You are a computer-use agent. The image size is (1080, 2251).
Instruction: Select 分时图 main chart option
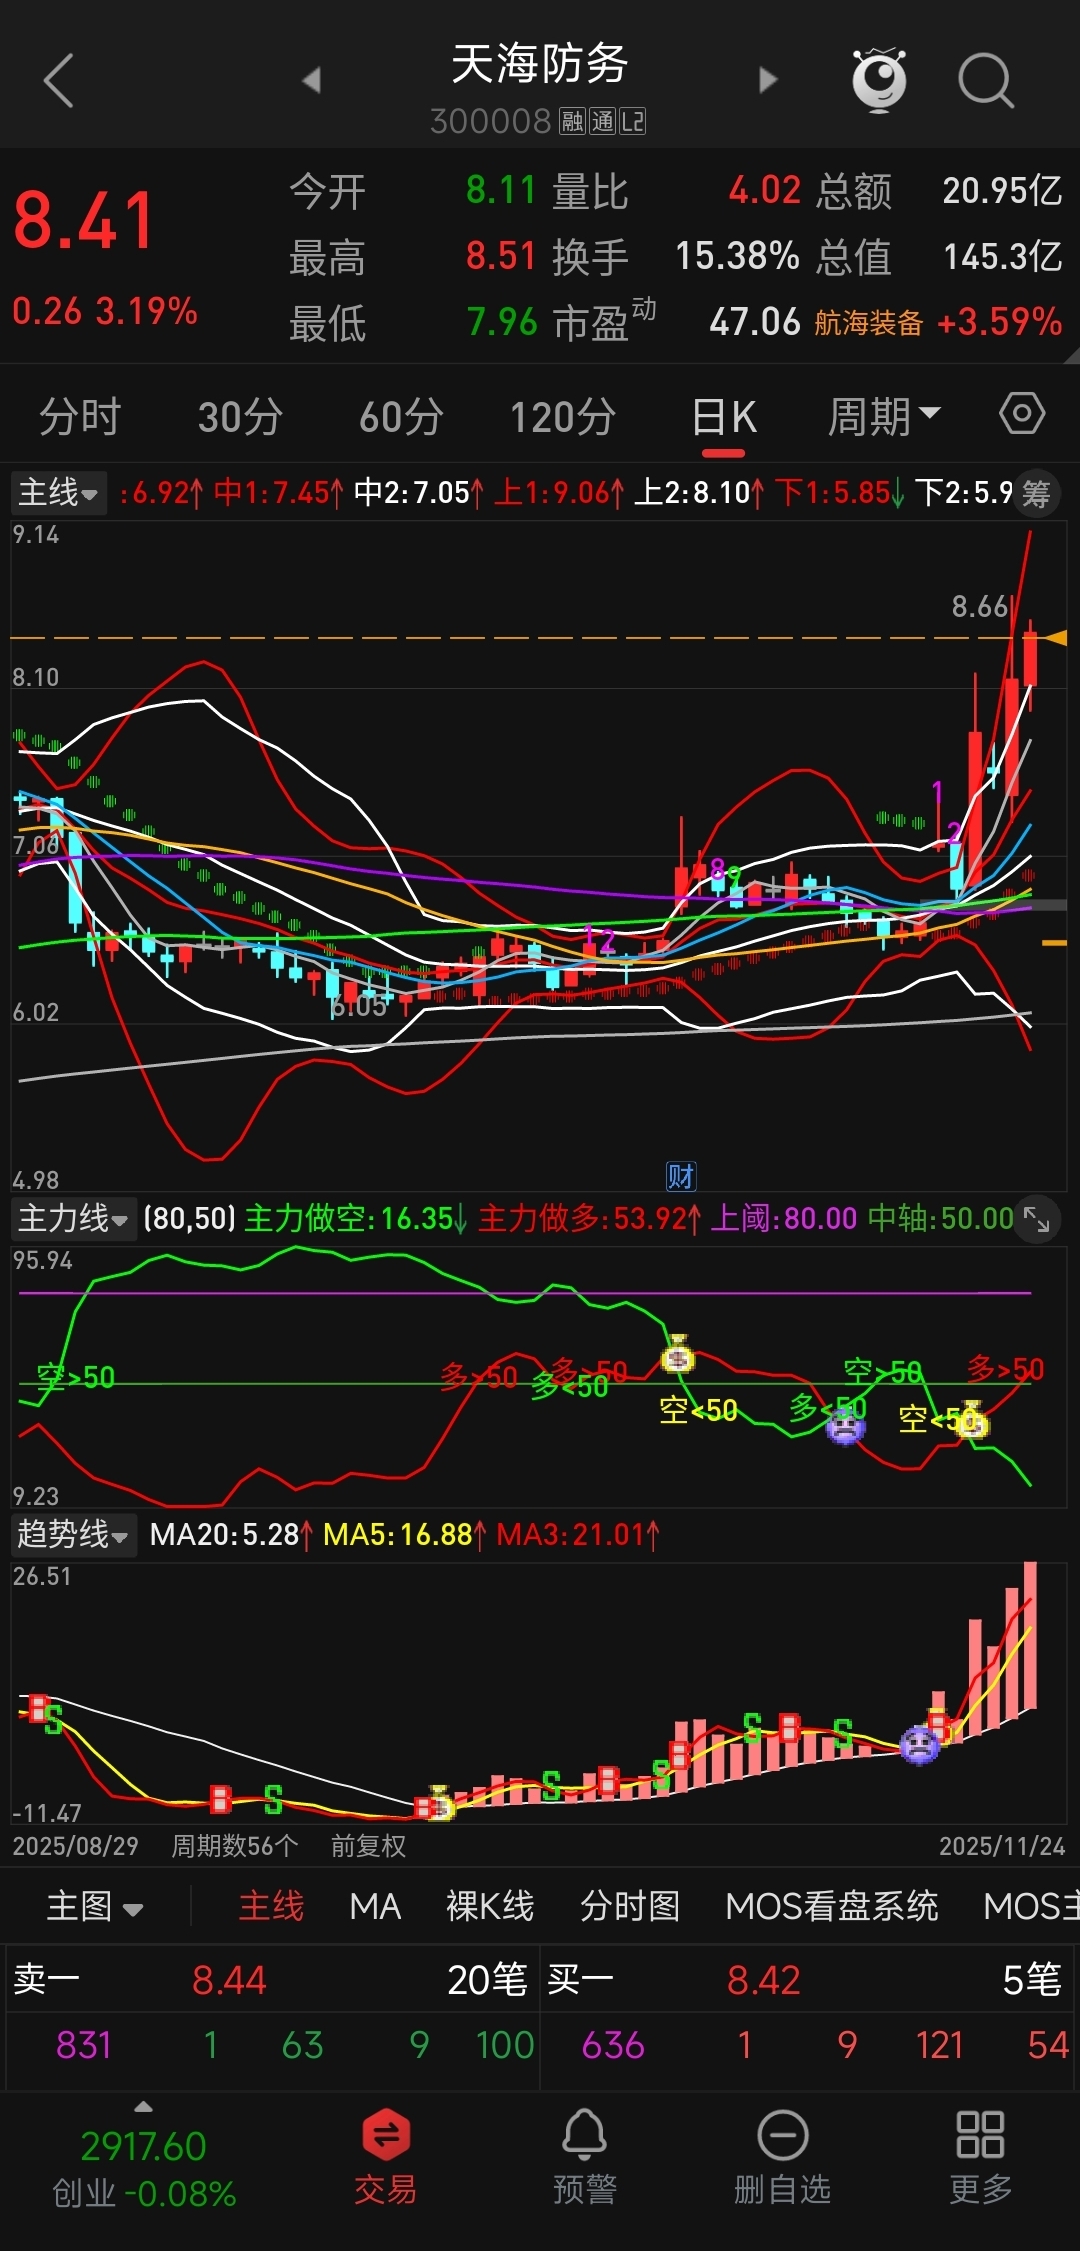click(x=630, y=1906)
